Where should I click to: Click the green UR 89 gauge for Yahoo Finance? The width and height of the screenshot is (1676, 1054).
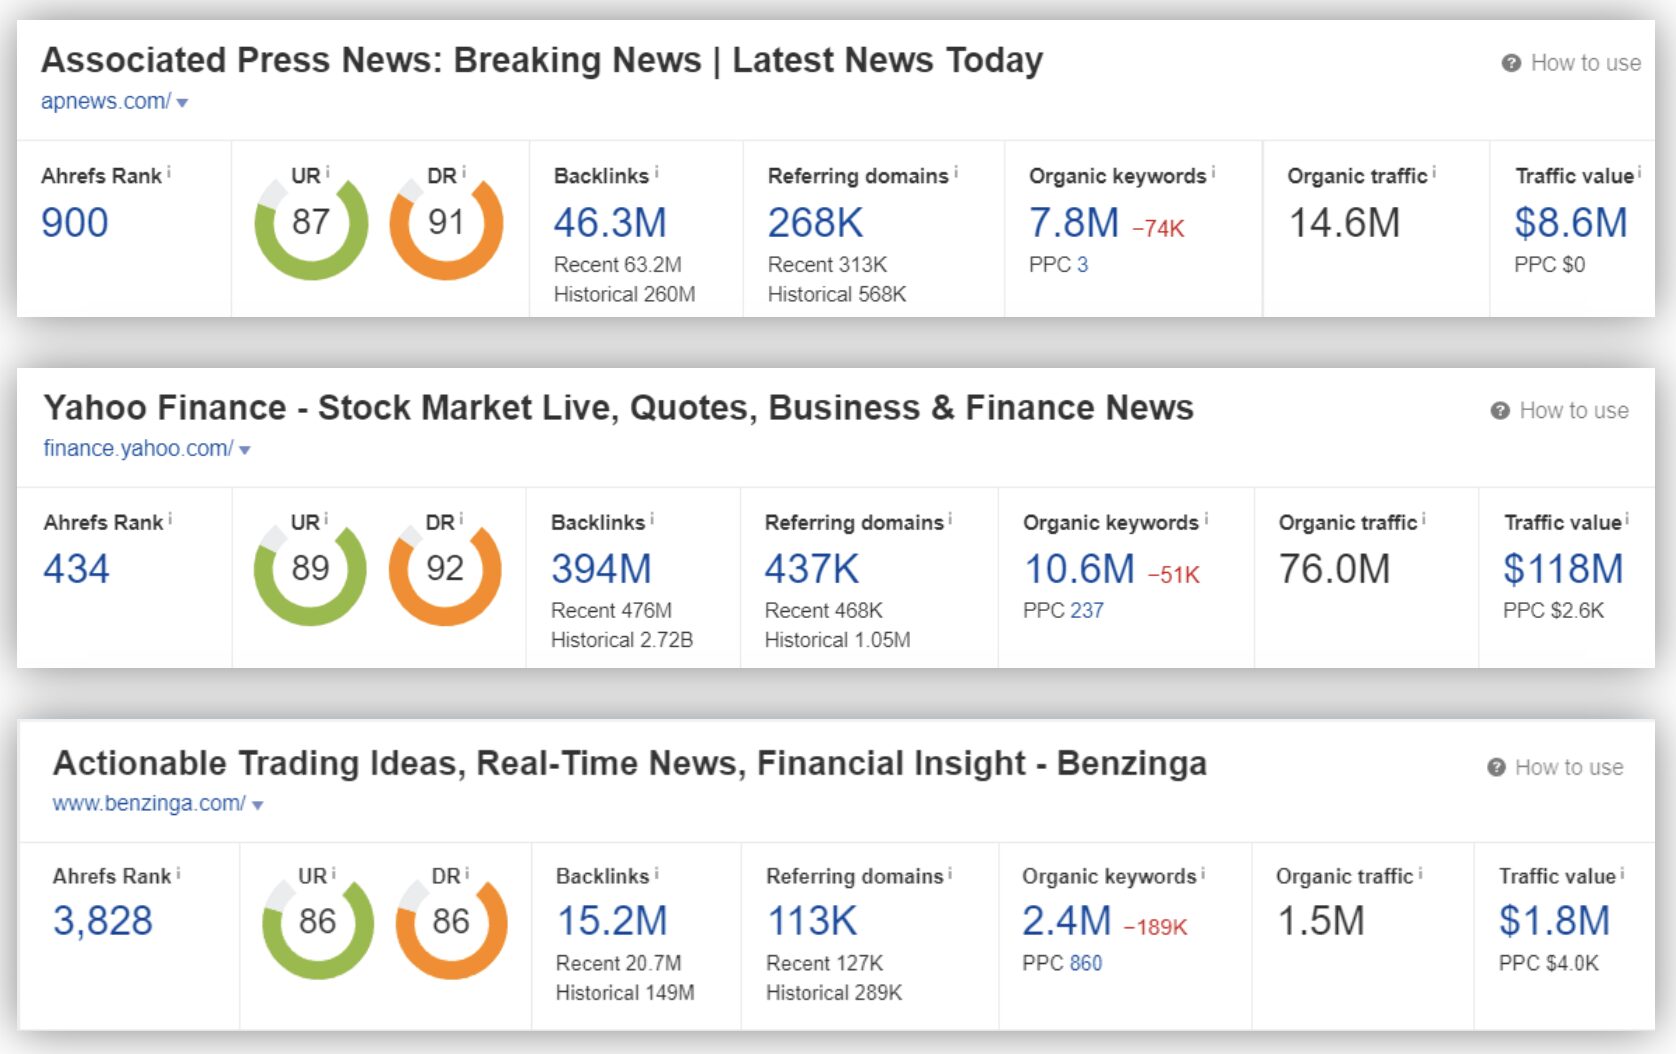coord(310,573)
